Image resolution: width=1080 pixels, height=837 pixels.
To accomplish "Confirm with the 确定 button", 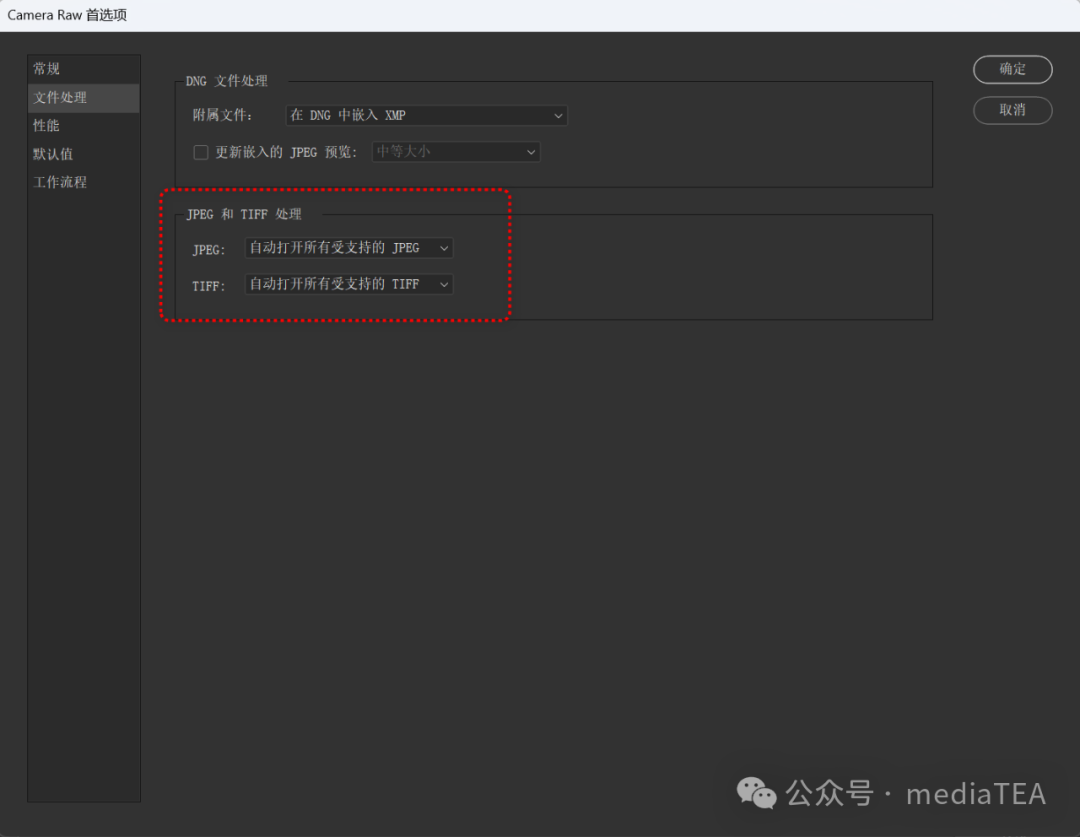I will click(1012, 69).
